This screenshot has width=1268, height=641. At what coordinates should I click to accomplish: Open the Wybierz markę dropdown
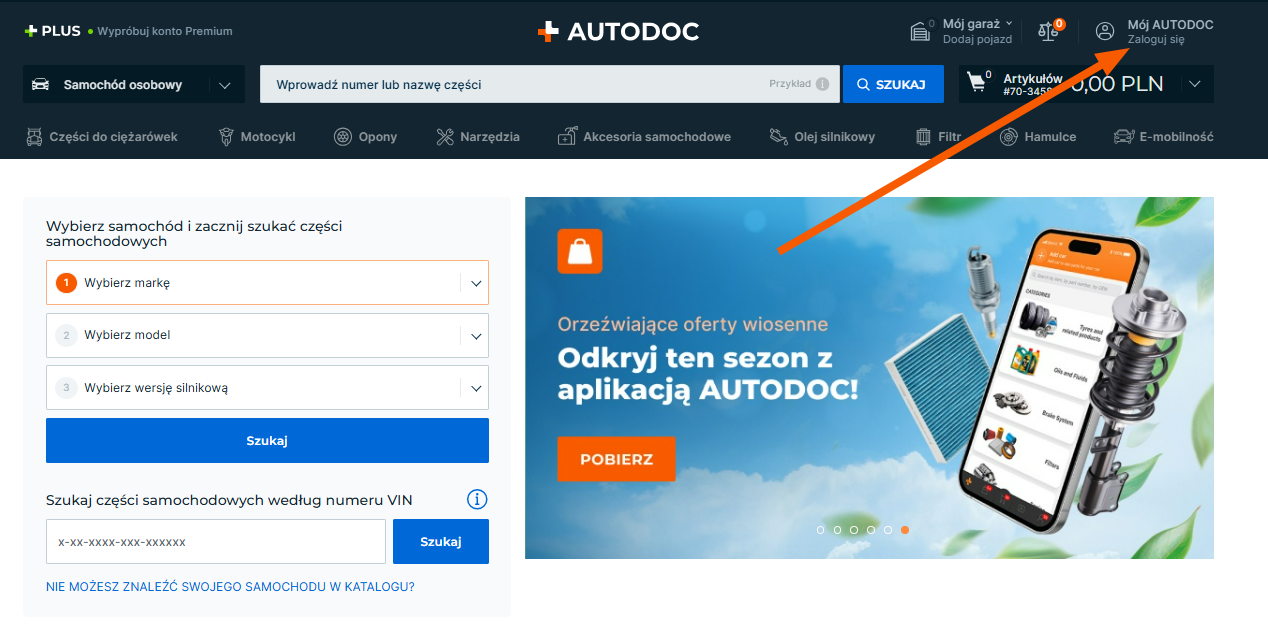[x=267, y=283]
